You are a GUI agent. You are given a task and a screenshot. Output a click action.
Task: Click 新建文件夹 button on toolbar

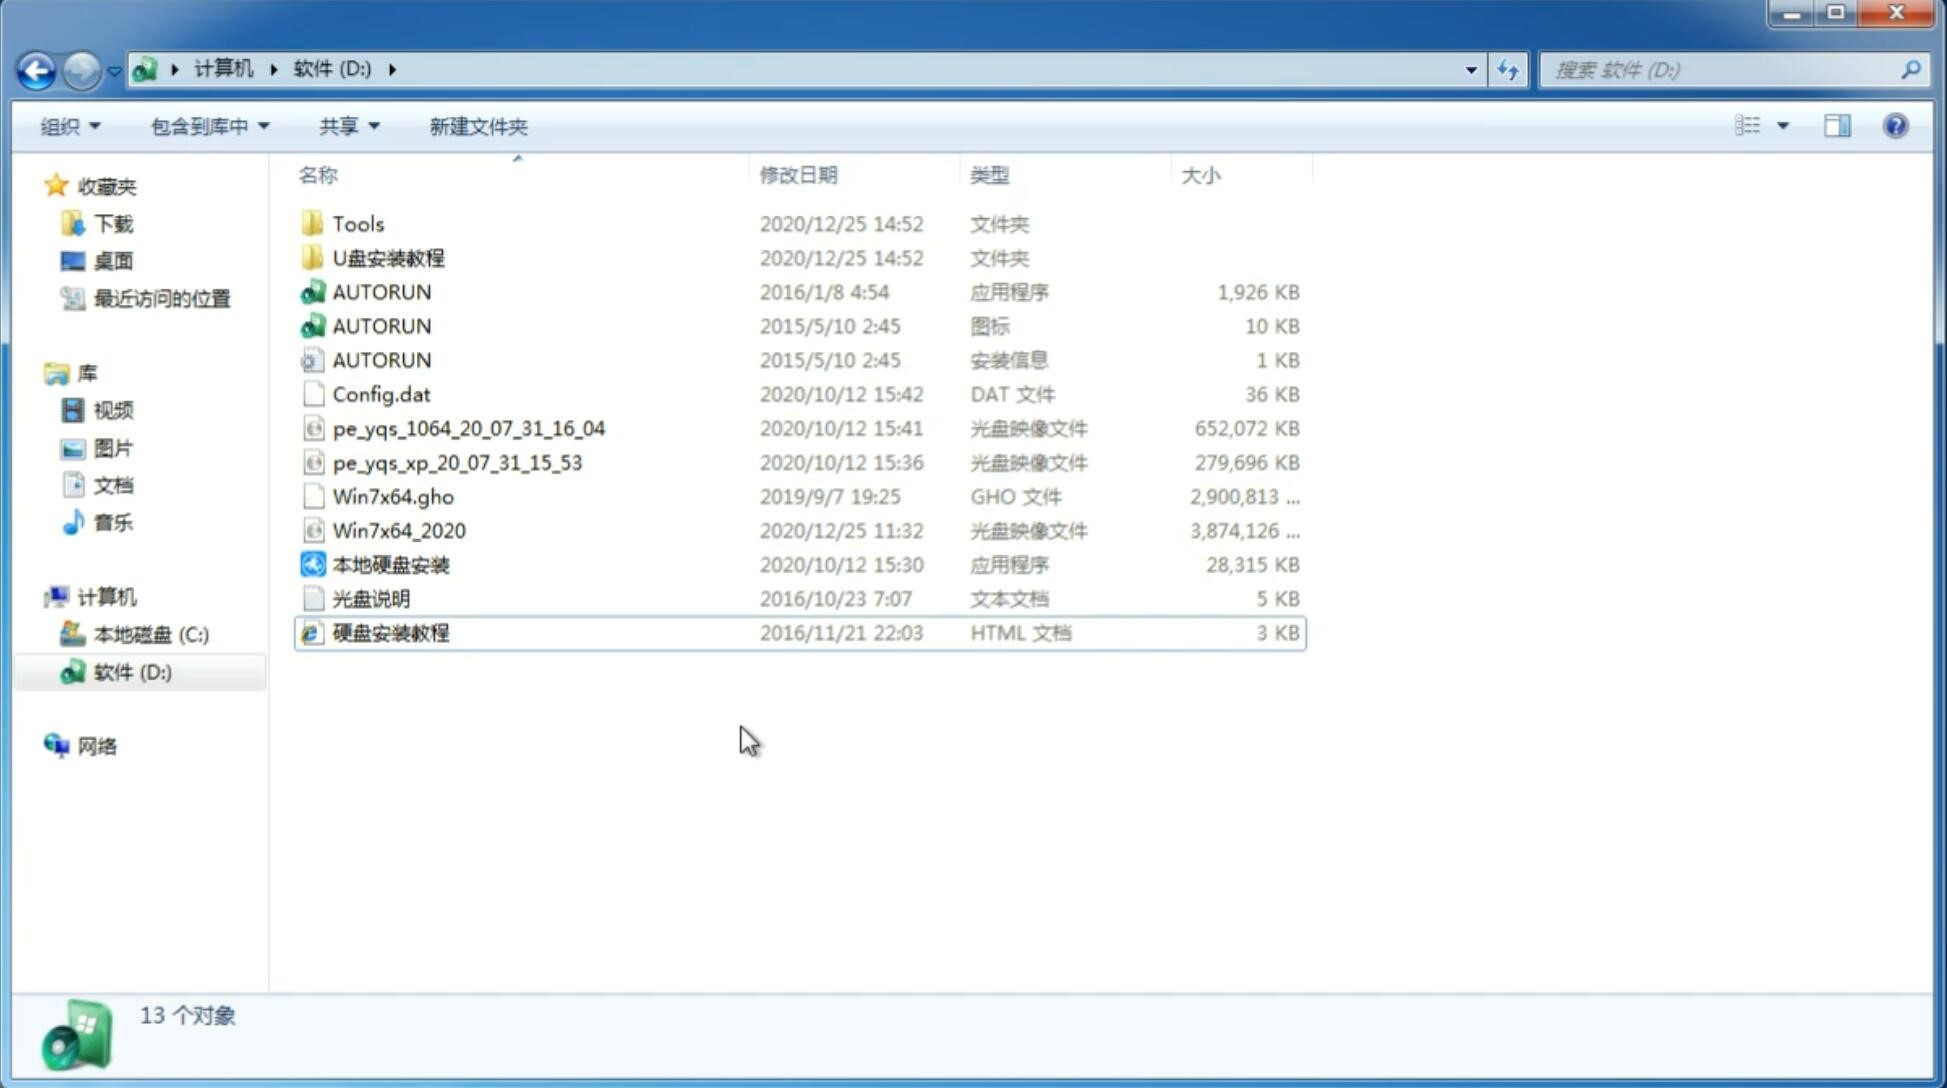tap(477, 124)
